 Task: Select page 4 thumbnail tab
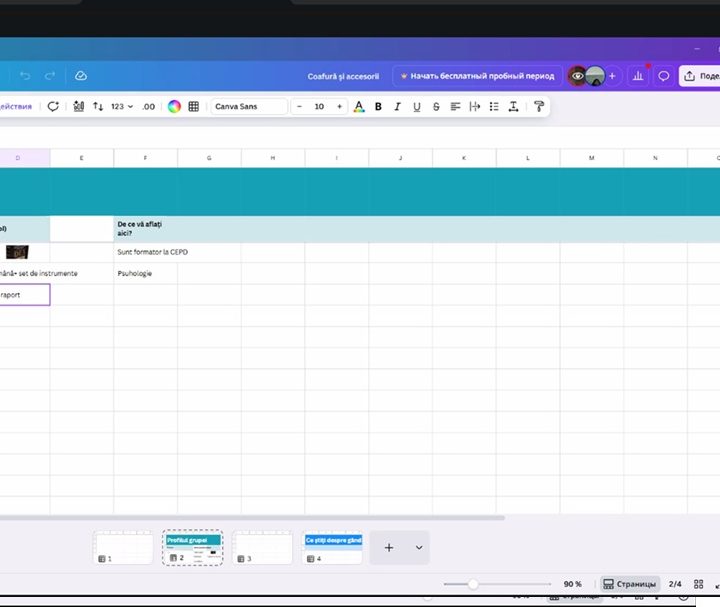point(332,548)
